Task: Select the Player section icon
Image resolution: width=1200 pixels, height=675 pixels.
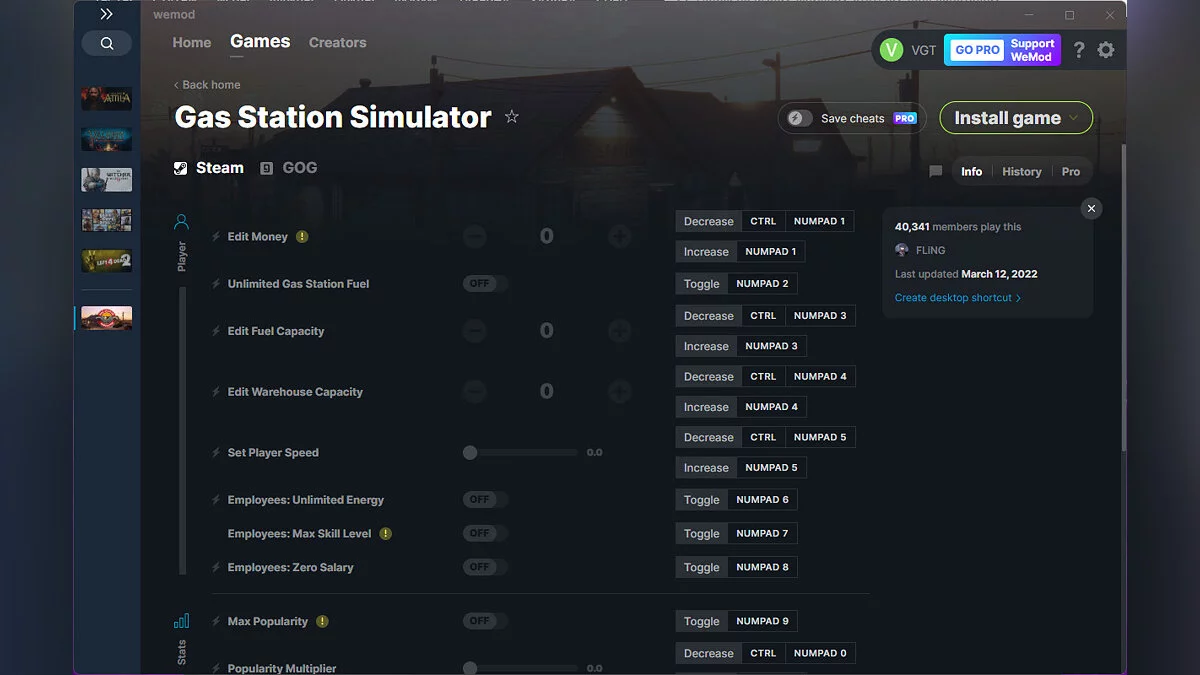Action: coord(181,221)
